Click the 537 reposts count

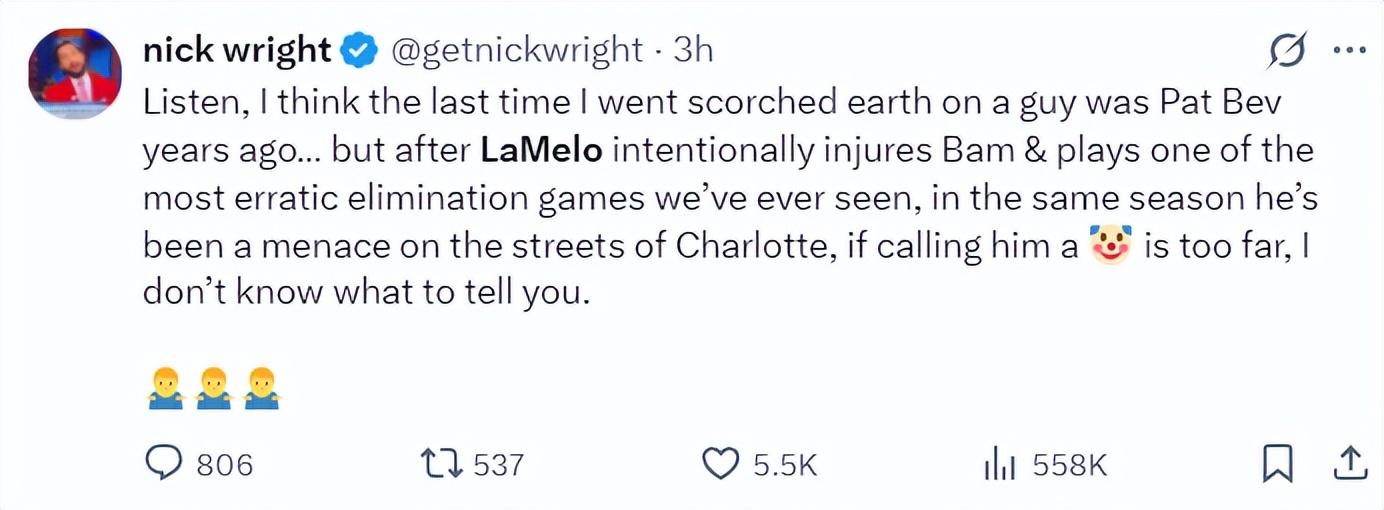point(498,465)
